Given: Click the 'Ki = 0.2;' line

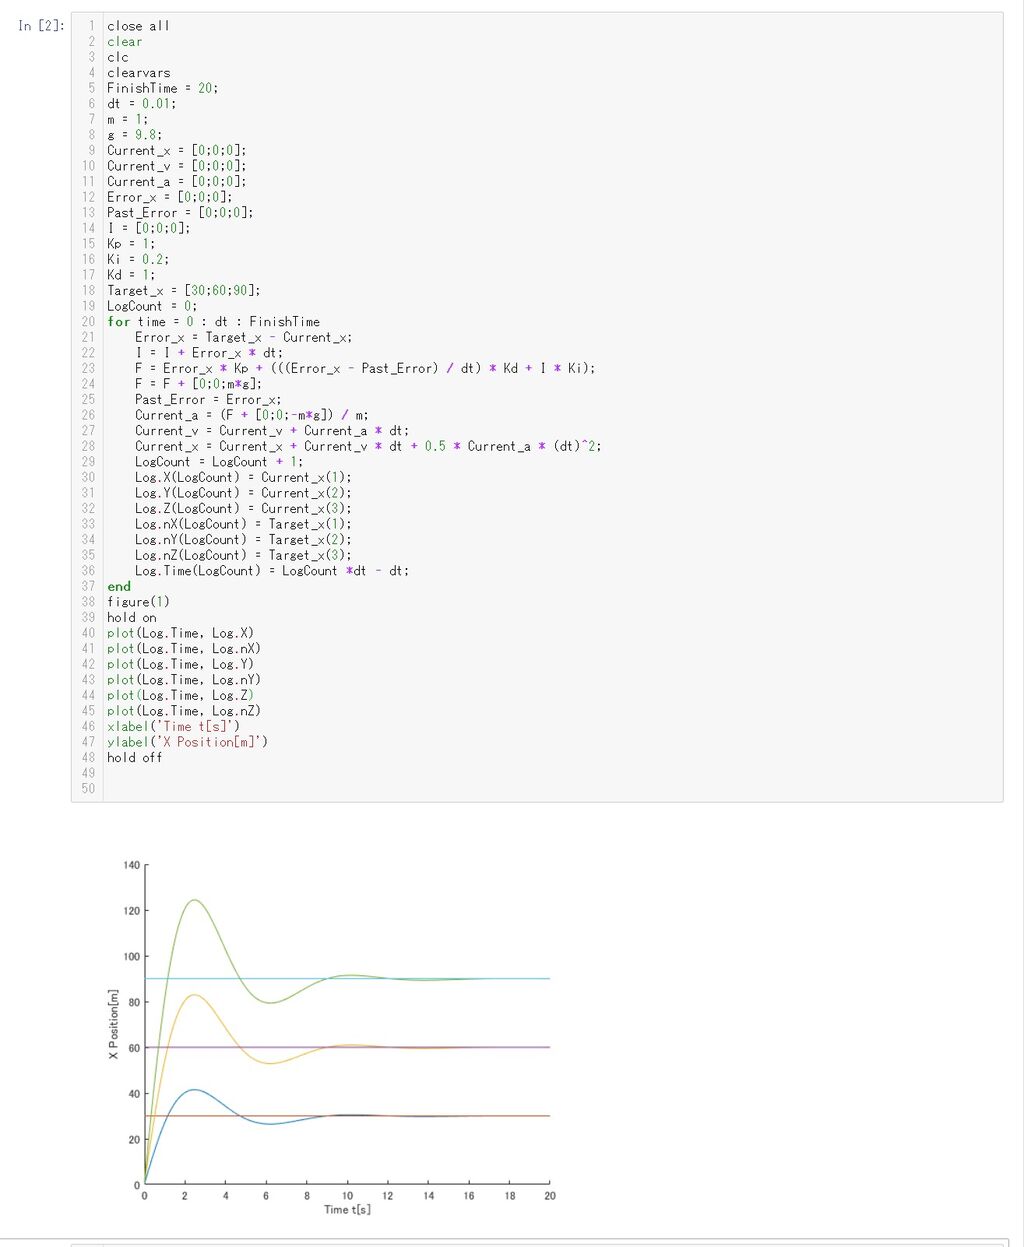Looking at the screenshot, I should tap(138, 259).
